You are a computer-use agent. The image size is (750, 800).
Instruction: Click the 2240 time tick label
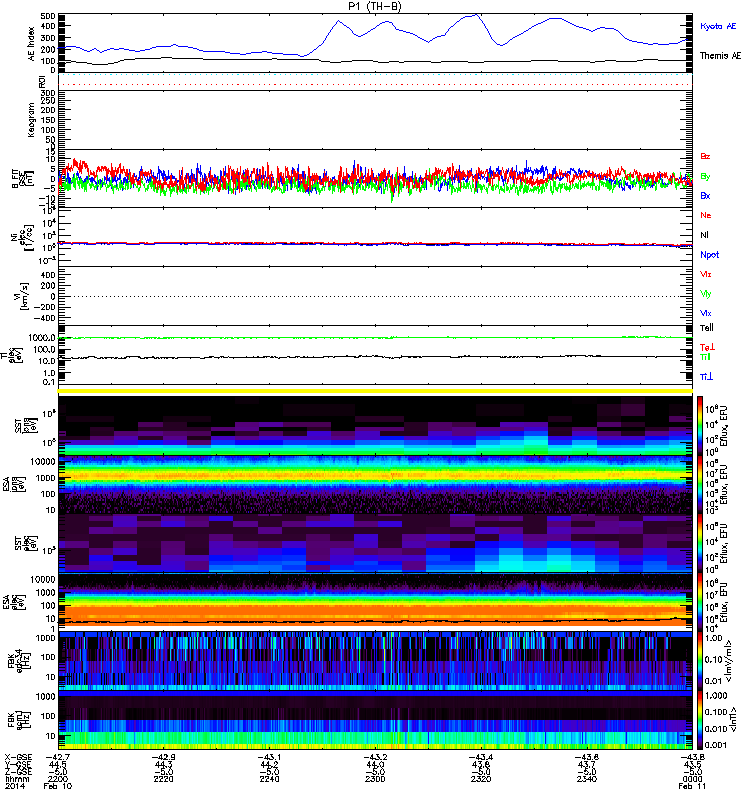click(269, 779)
